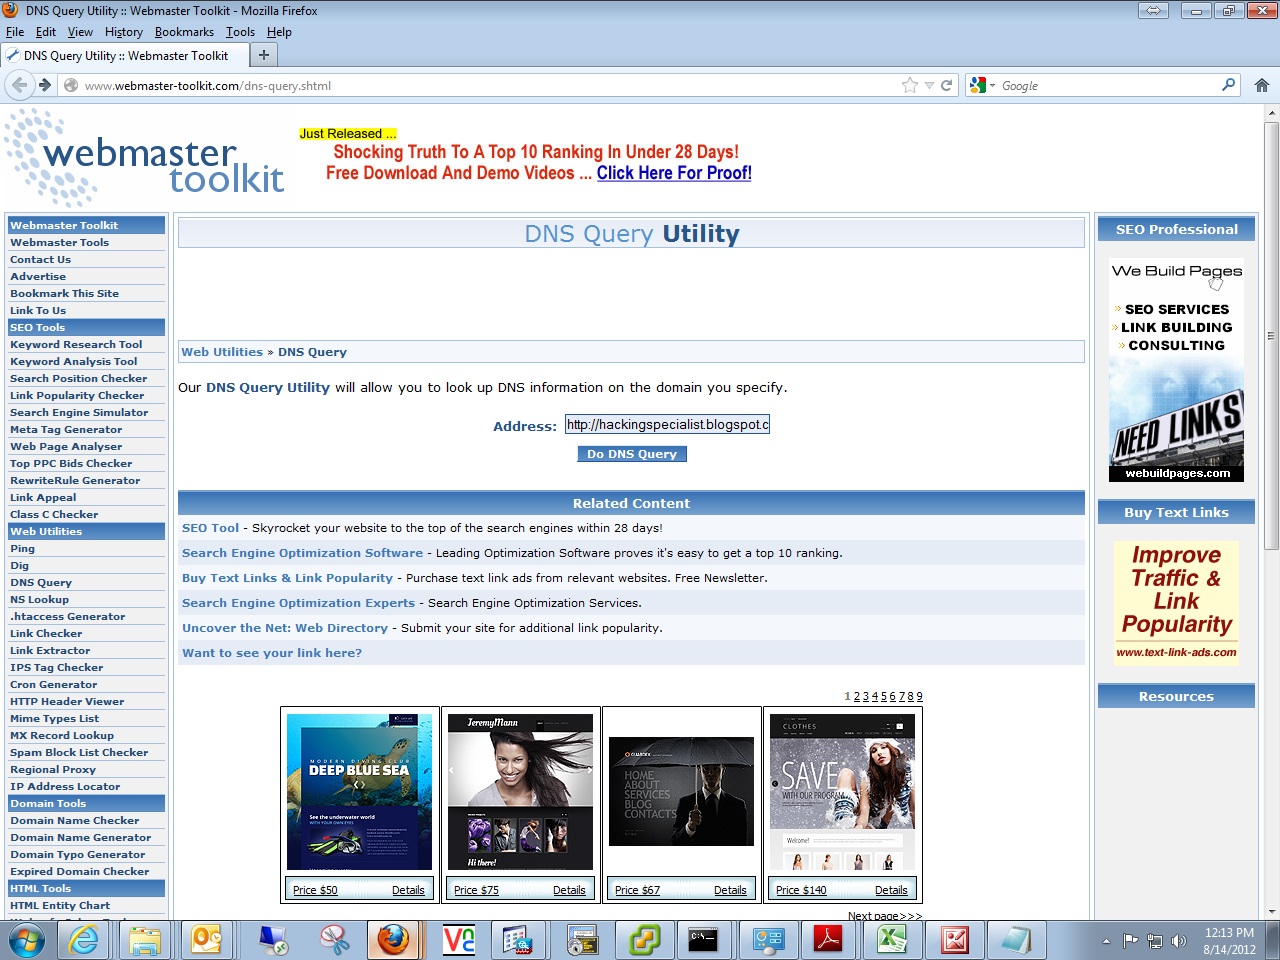The height and width of the screenshot is (960, 1280).
Task: Click the 'Click Here For Proof!' link
Action: click(x=674, y=173)
